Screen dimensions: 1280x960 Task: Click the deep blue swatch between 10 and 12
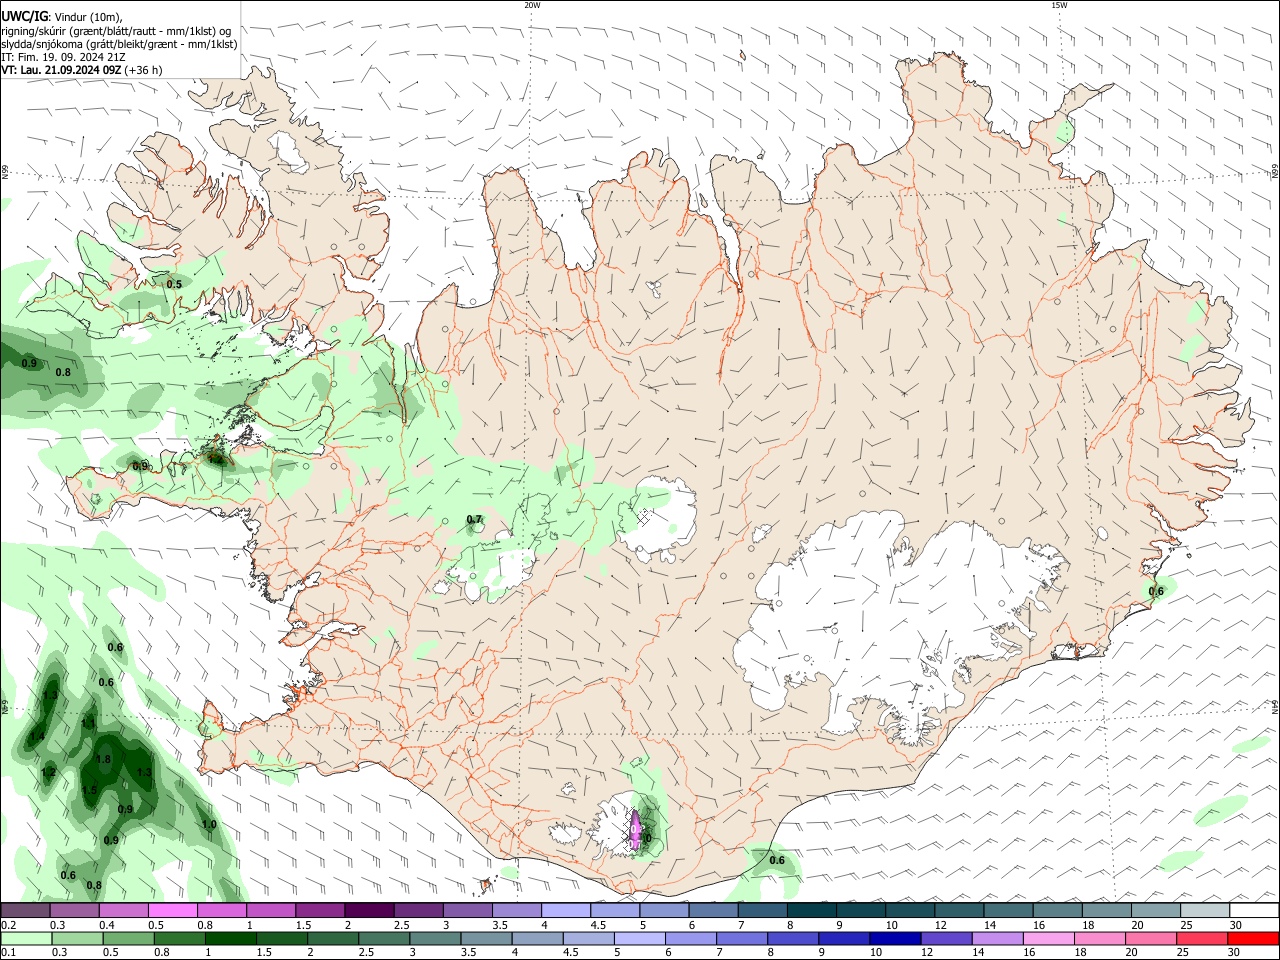pos(895,938)
